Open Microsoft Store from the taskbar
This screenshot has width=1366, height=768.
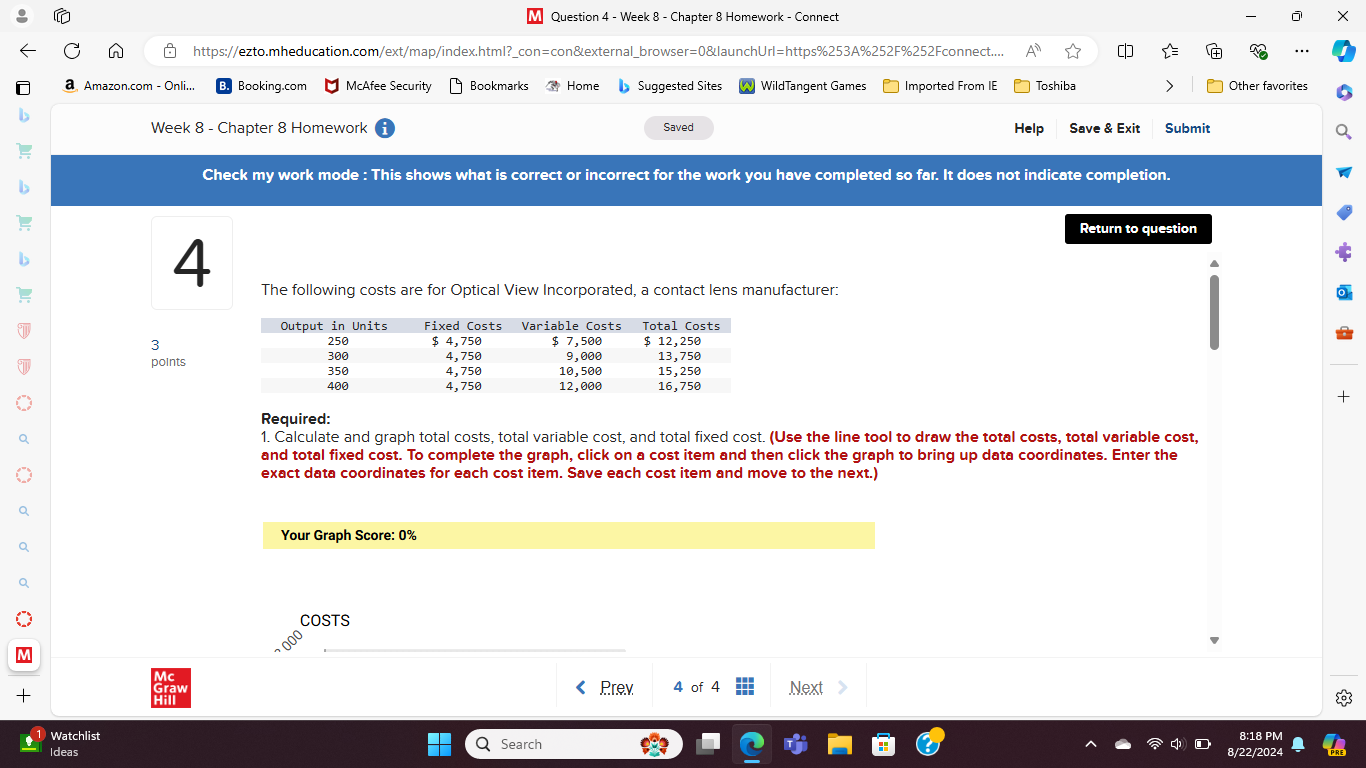click(883, 744)
